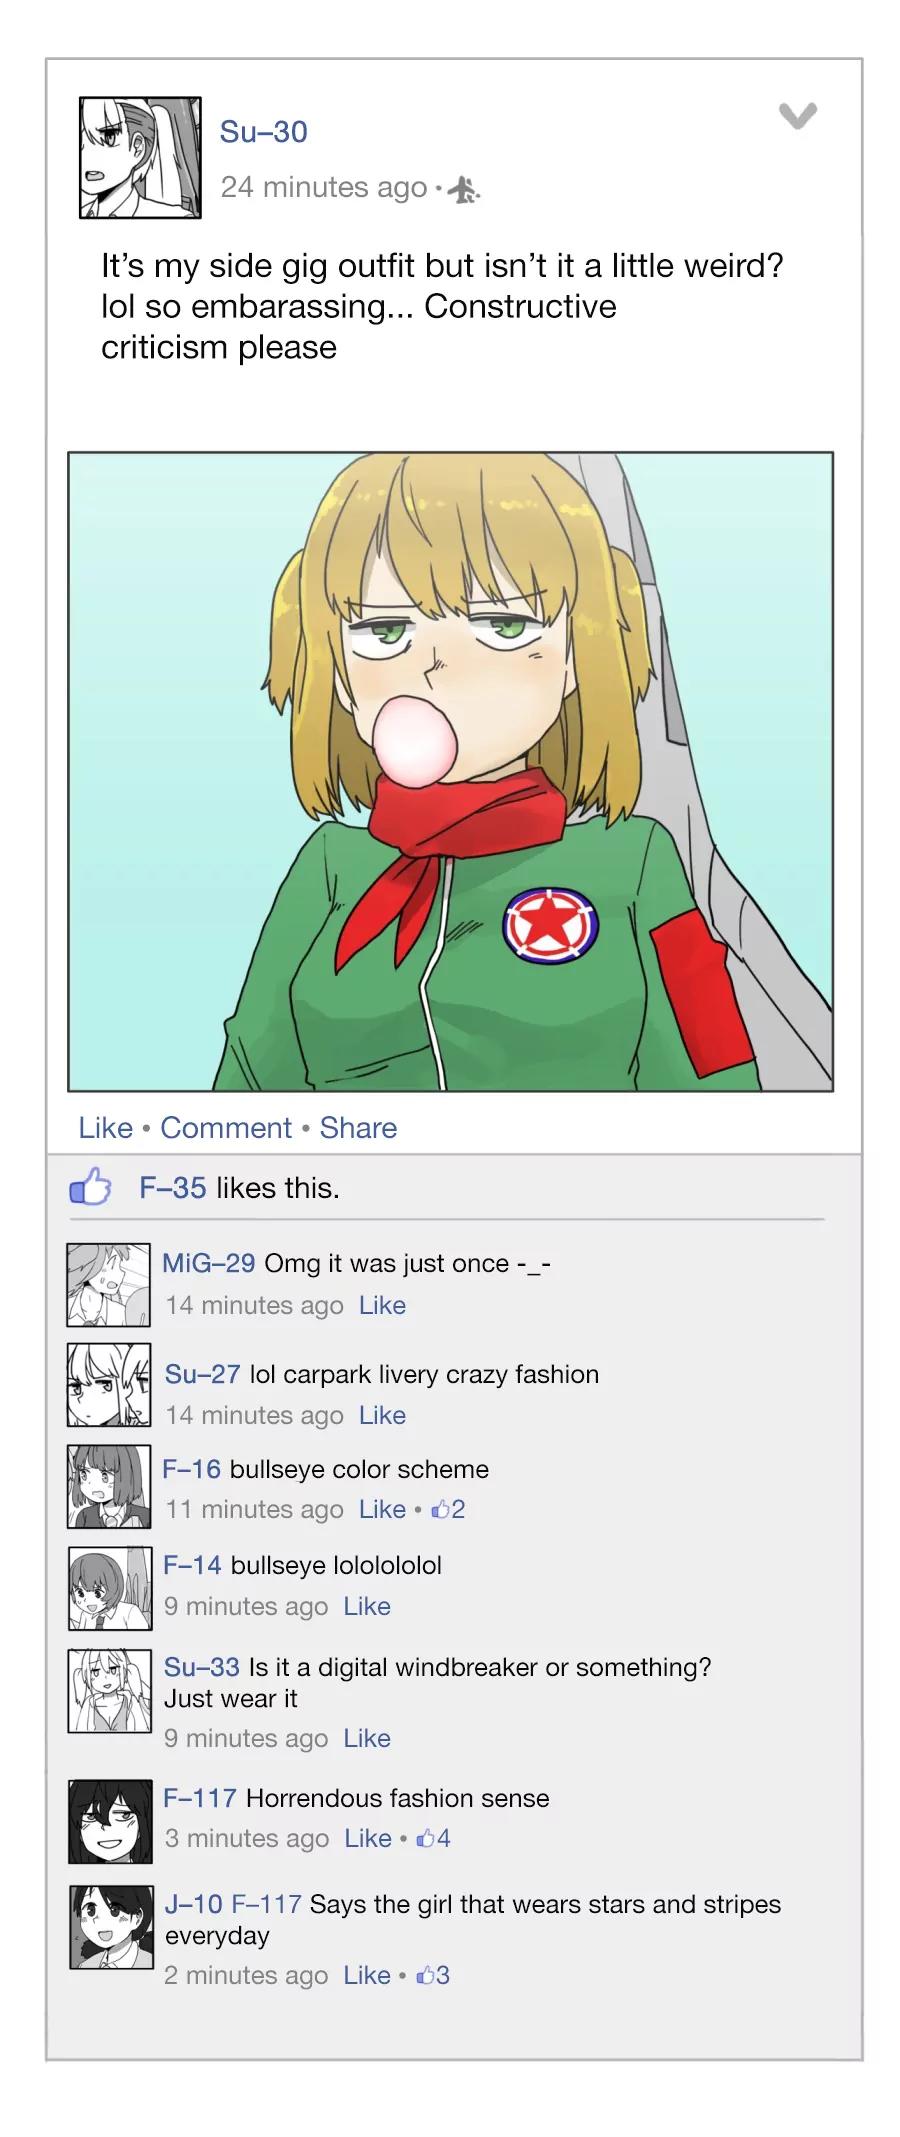This screenshot has height=2137, width=900.
Task: Click F-117's dark-haired comment avatar
Action: coord(110,1822)
